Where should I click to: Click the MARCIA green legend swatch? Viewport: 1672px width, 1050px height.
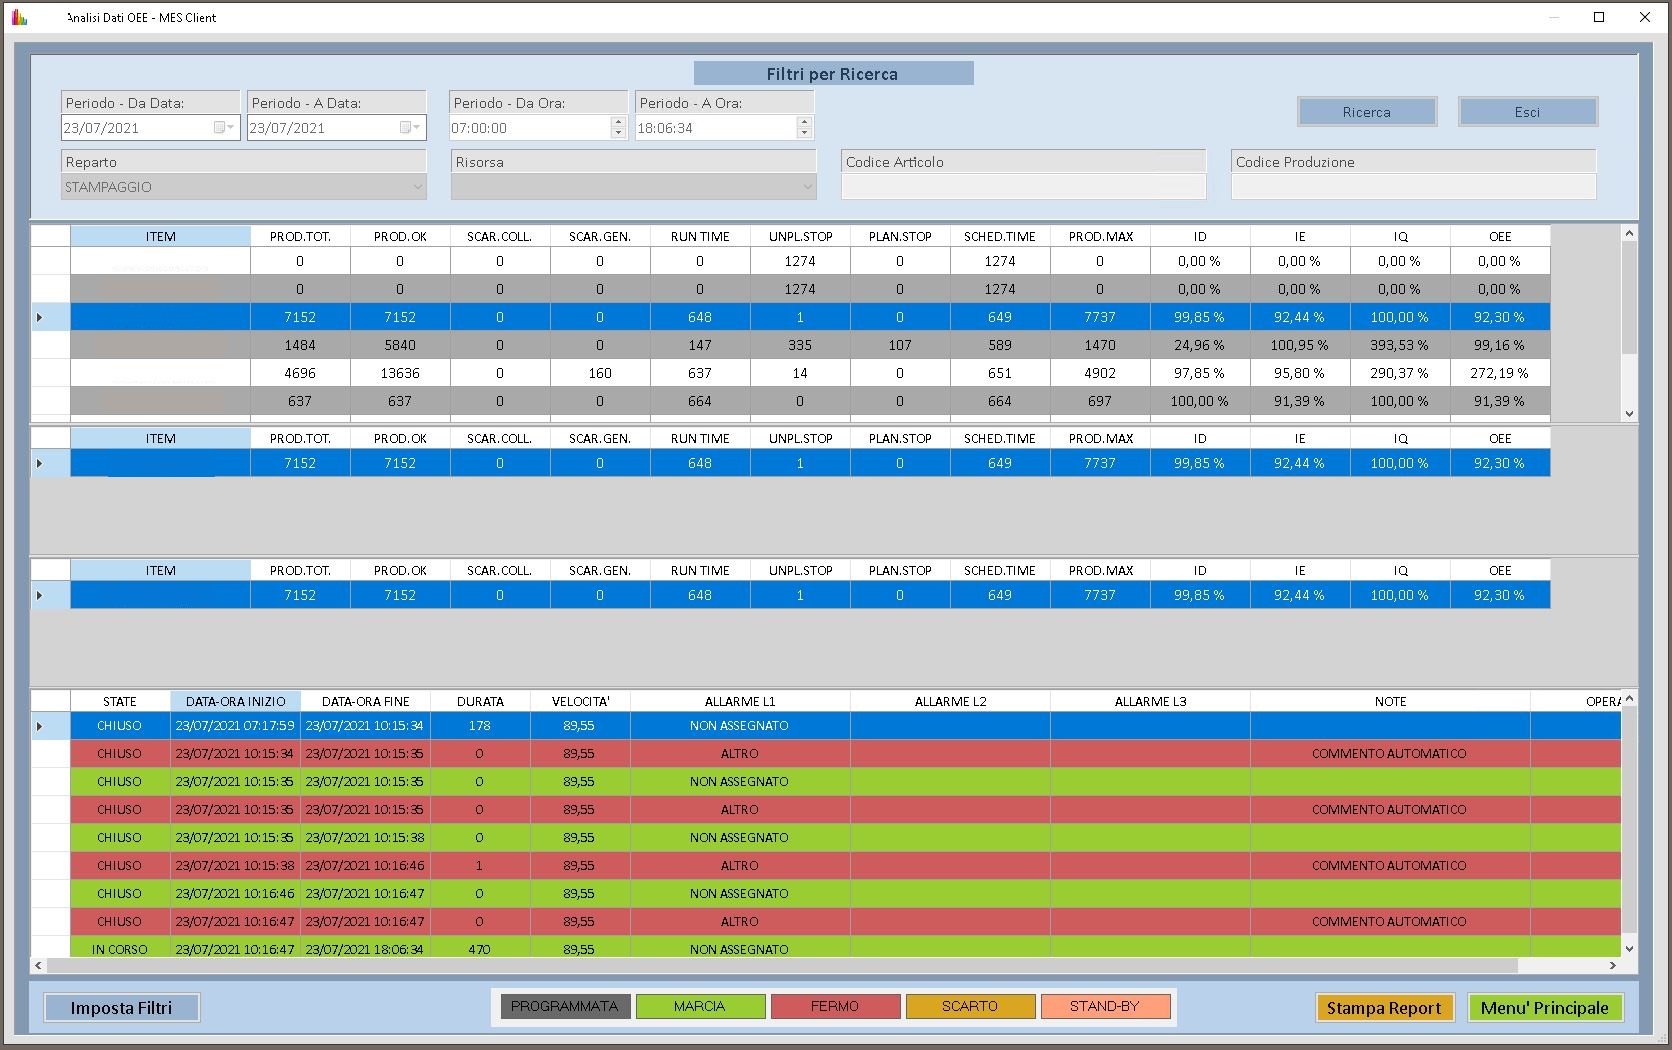point(700,1006)
